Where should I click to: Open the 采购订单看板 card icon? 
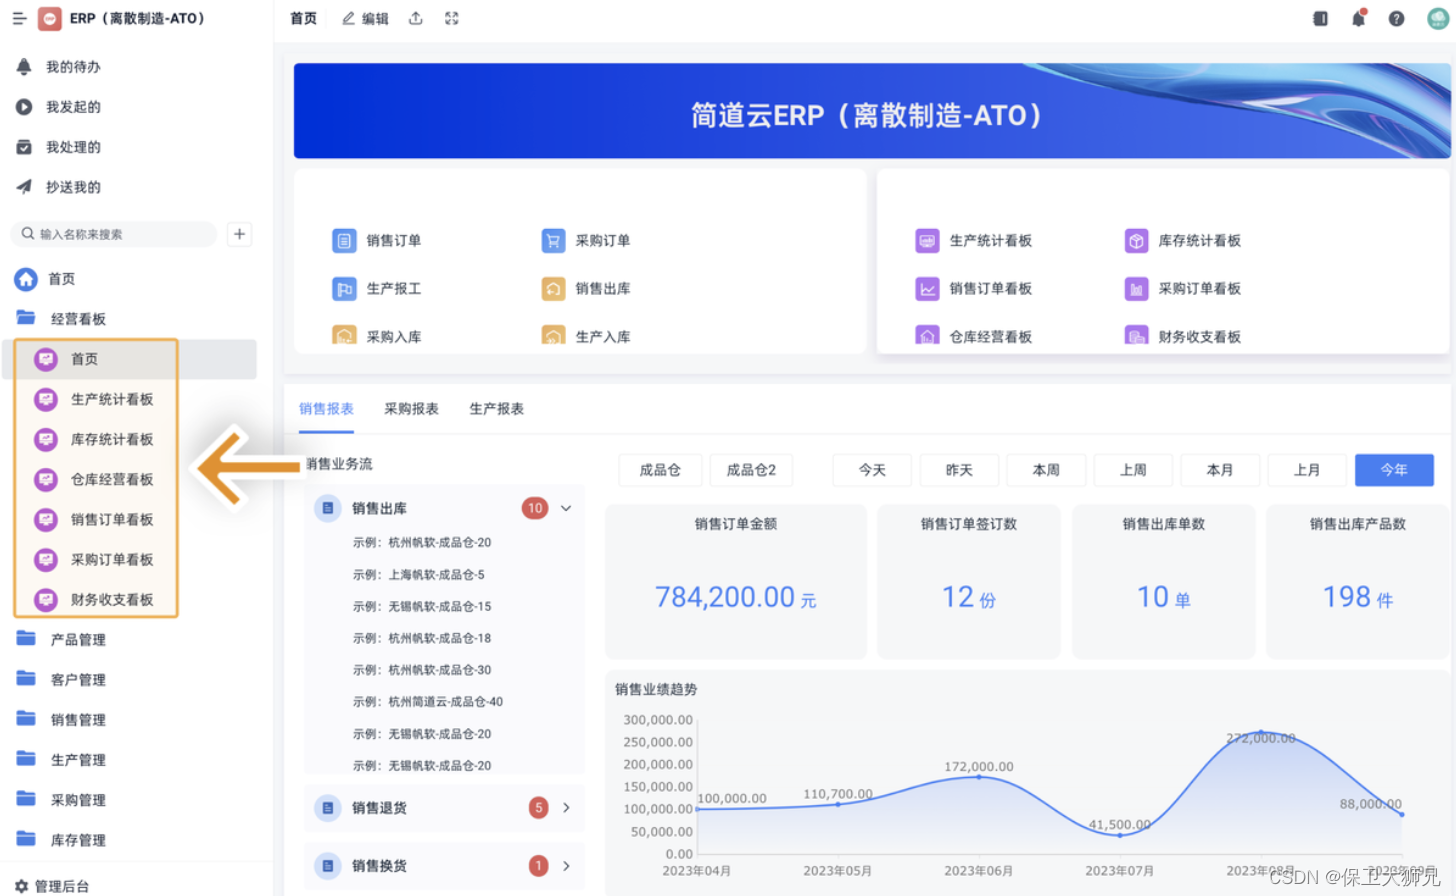[1136, 288]
